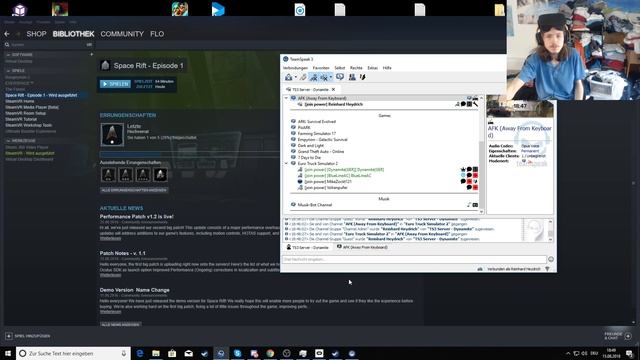Click the Permanent property link in info panel
Viewport: 640px width, 360px height.
(x=530, y=151)
